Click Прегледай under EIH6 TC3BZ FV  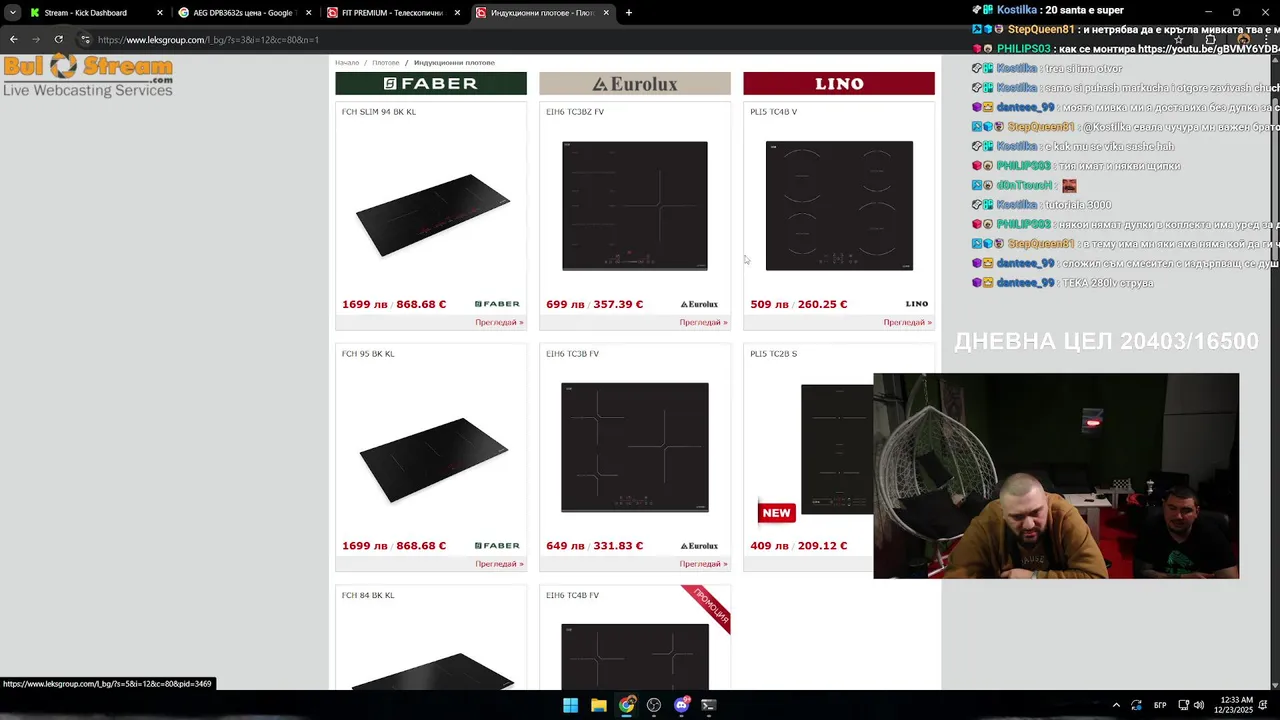coord(703,322)
